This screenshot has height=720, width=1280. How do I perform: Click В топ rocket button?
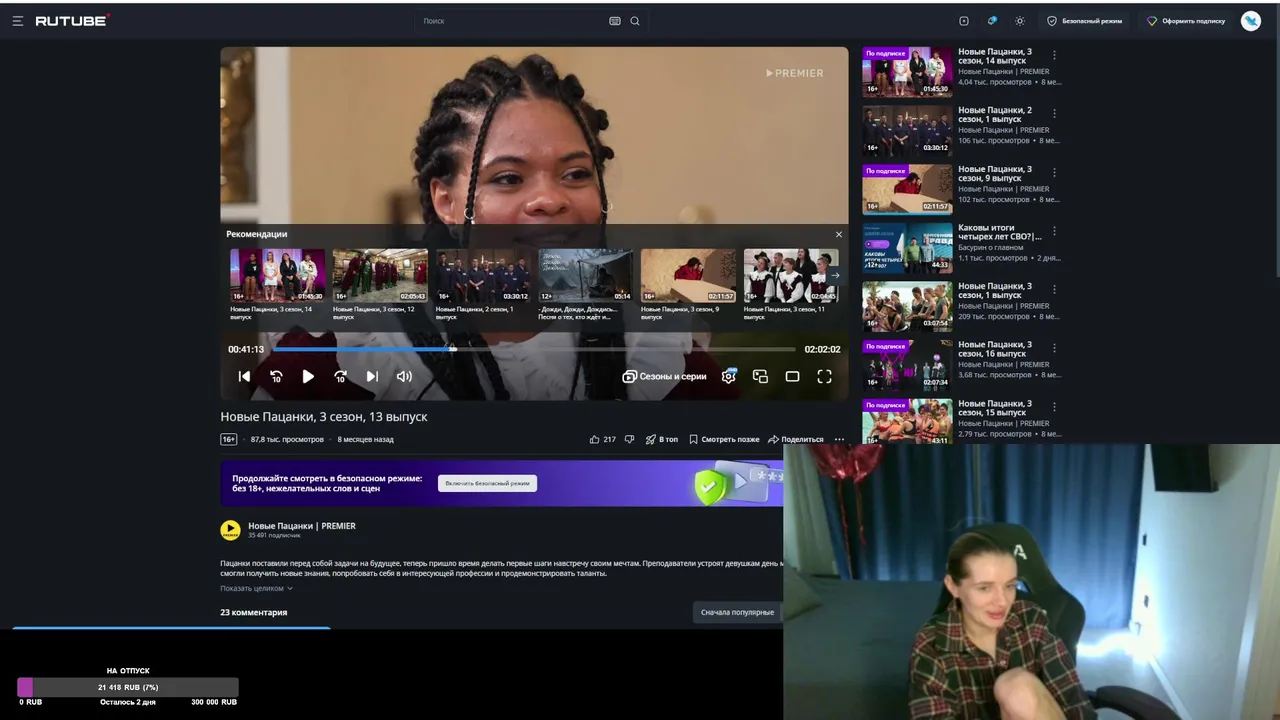tap(661, 439)
